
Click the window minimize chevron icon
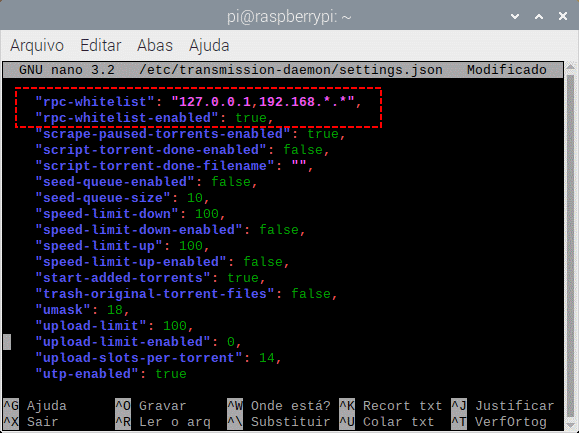515,16
